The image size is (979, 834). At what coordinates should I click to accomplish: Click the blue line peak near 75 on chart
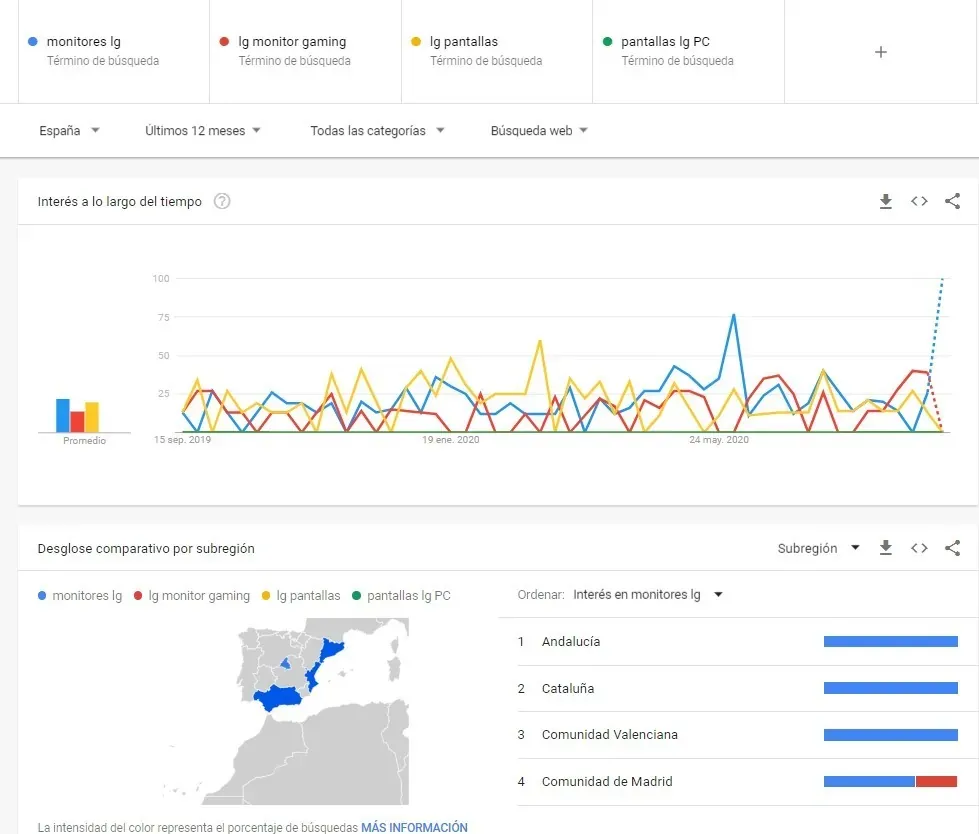click(734, 315)
